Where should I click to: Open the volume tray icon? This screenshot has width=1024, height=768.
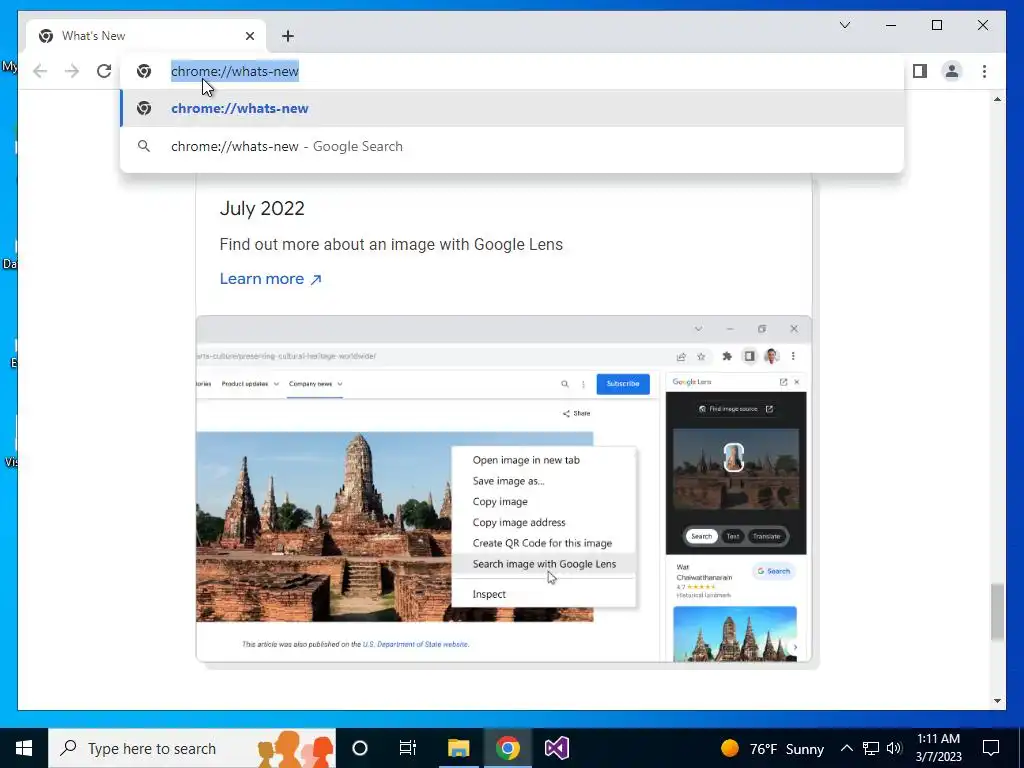click(x=894, y=748)
